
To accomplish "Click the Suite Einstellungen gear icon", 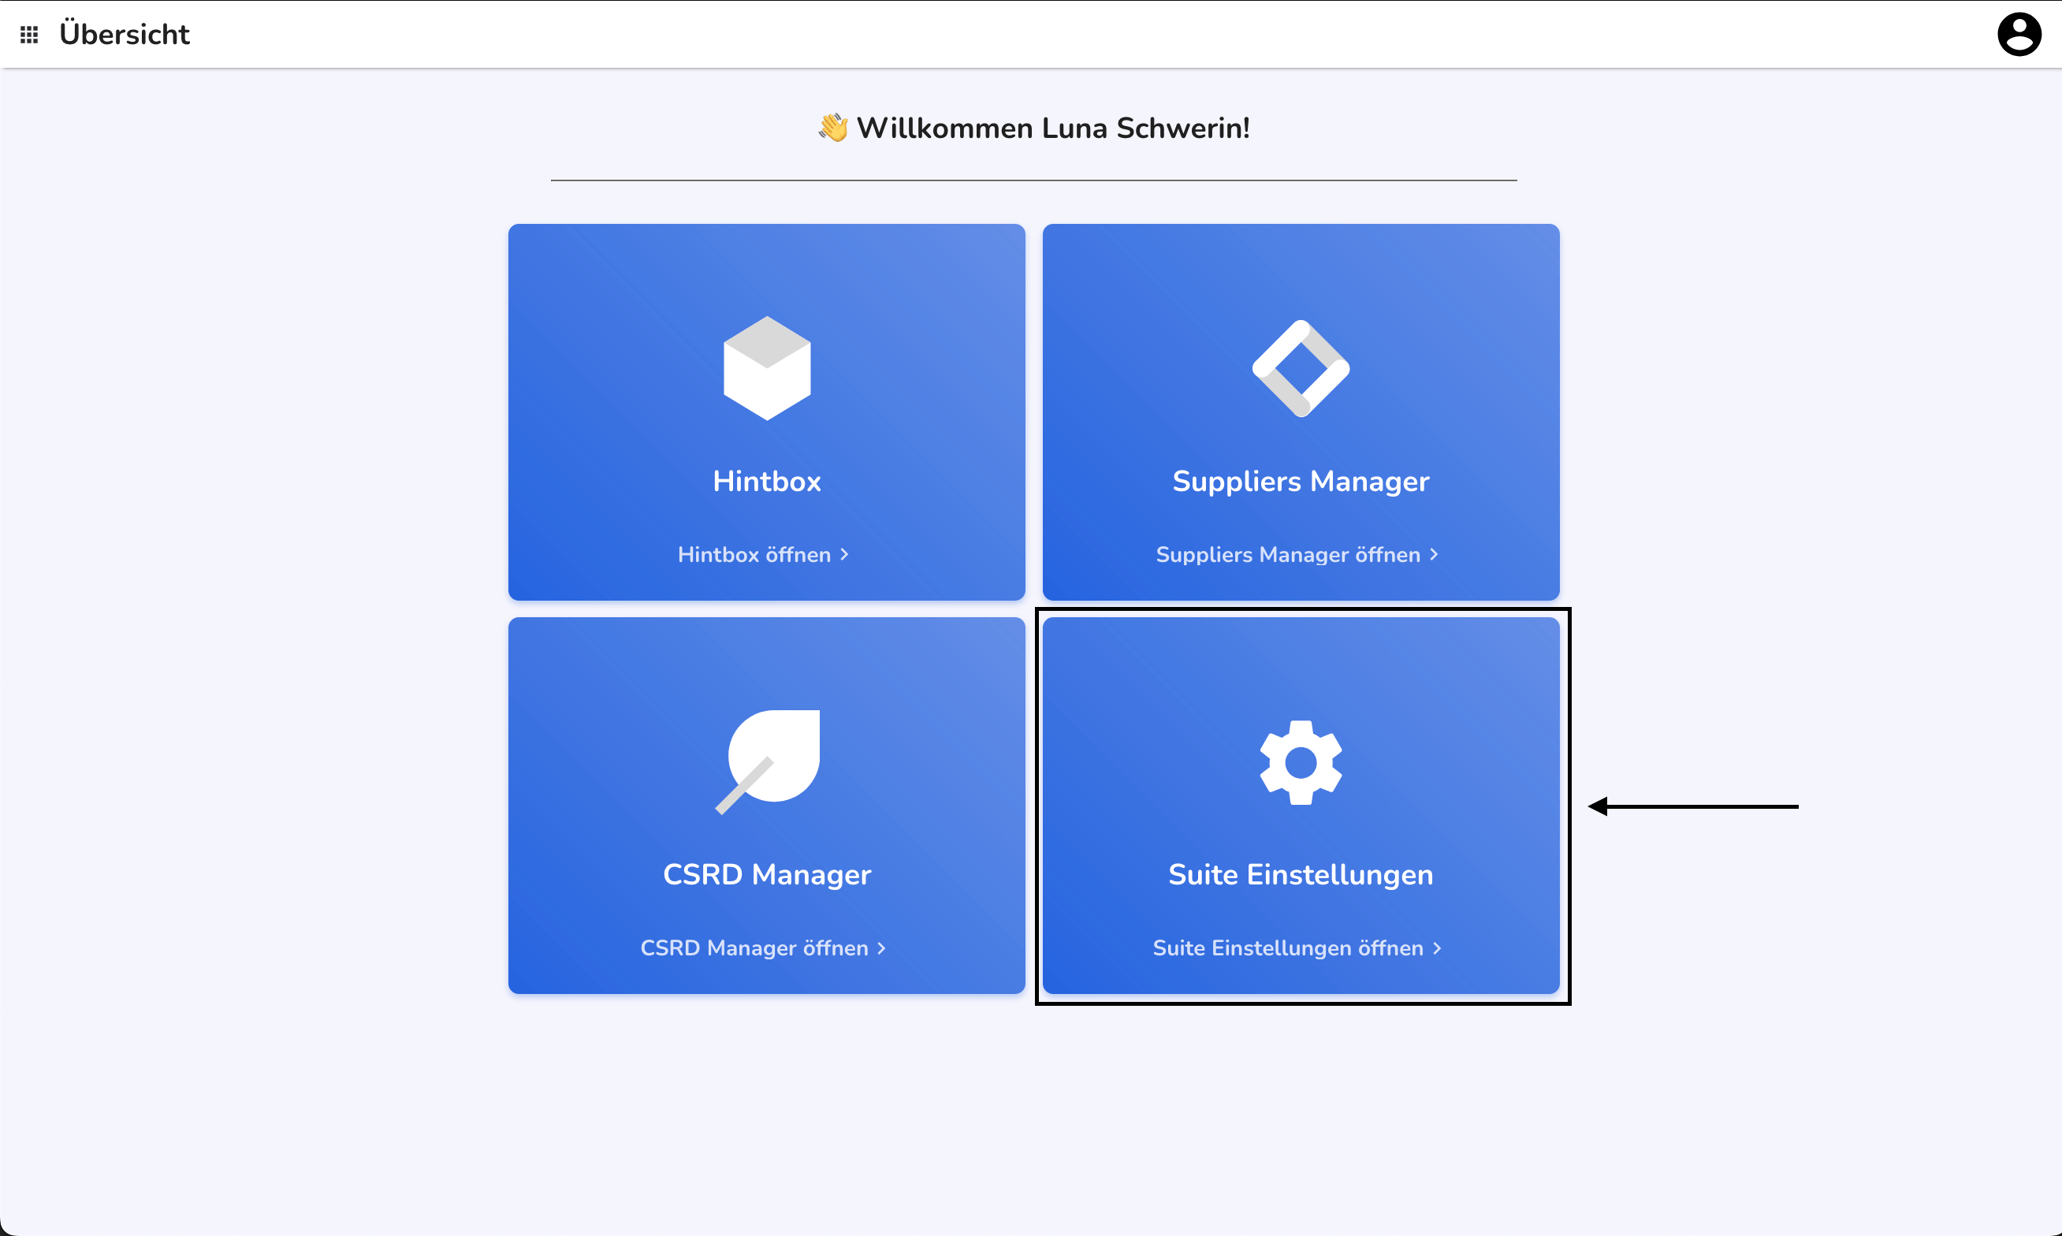I will 1300,762.
